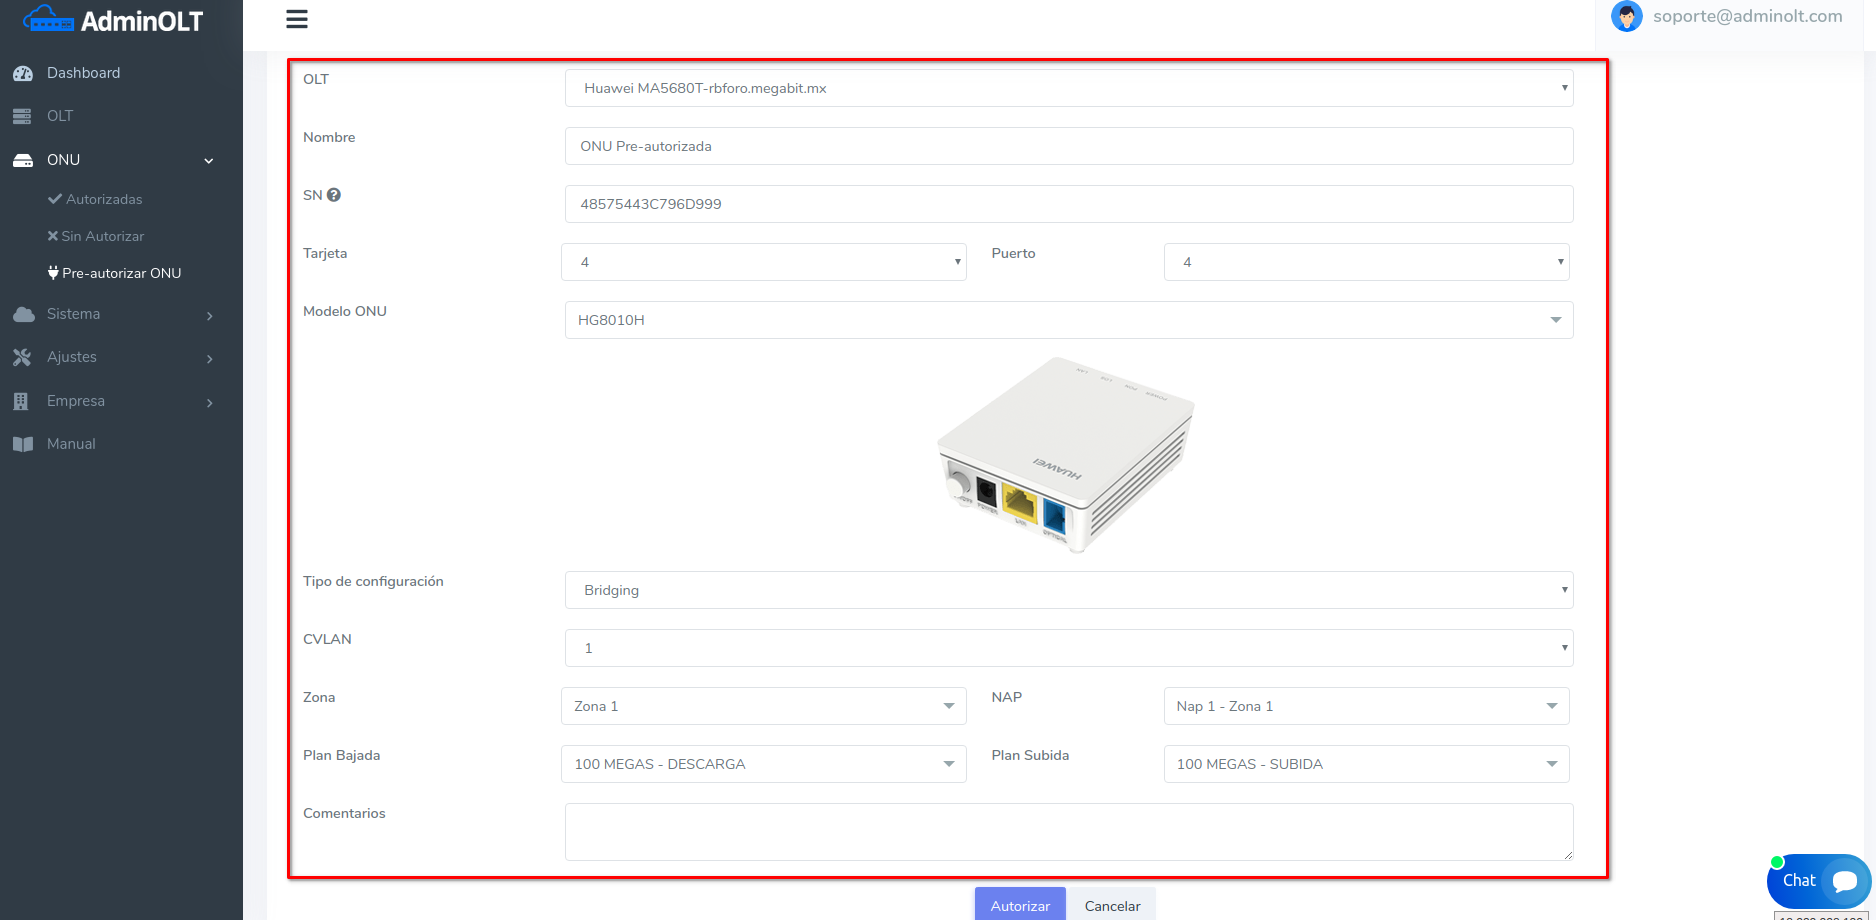This screenshot has width=1876, height=920.
Task: Click the Ajustes tools icon
Action: pos(23,357)
